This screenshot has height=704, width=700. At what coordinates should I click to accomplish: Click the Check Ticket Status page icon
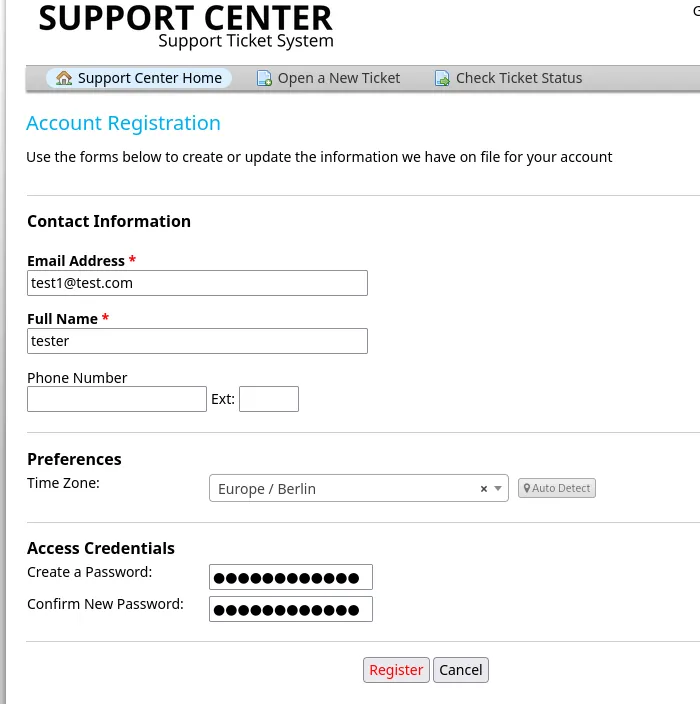click(442, 78)
